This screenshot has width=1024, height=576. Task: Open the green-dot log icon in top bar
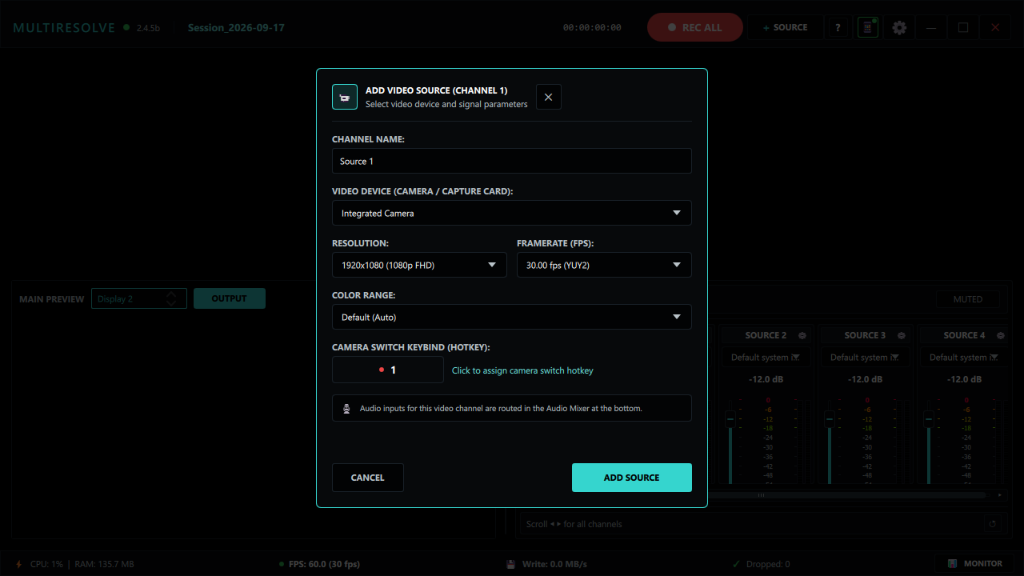868,27
